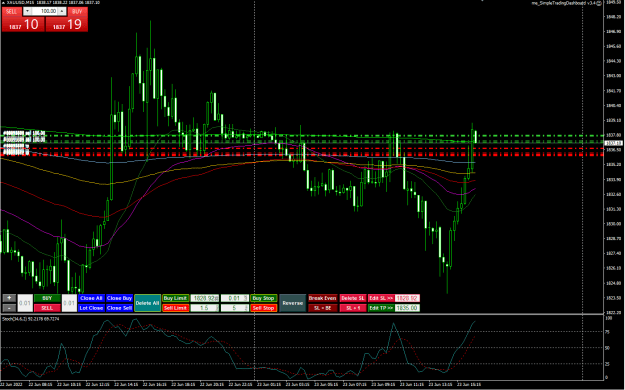Click the 22 Jun 16:15 time axis label
625x390 pixels.
point(155,385)
